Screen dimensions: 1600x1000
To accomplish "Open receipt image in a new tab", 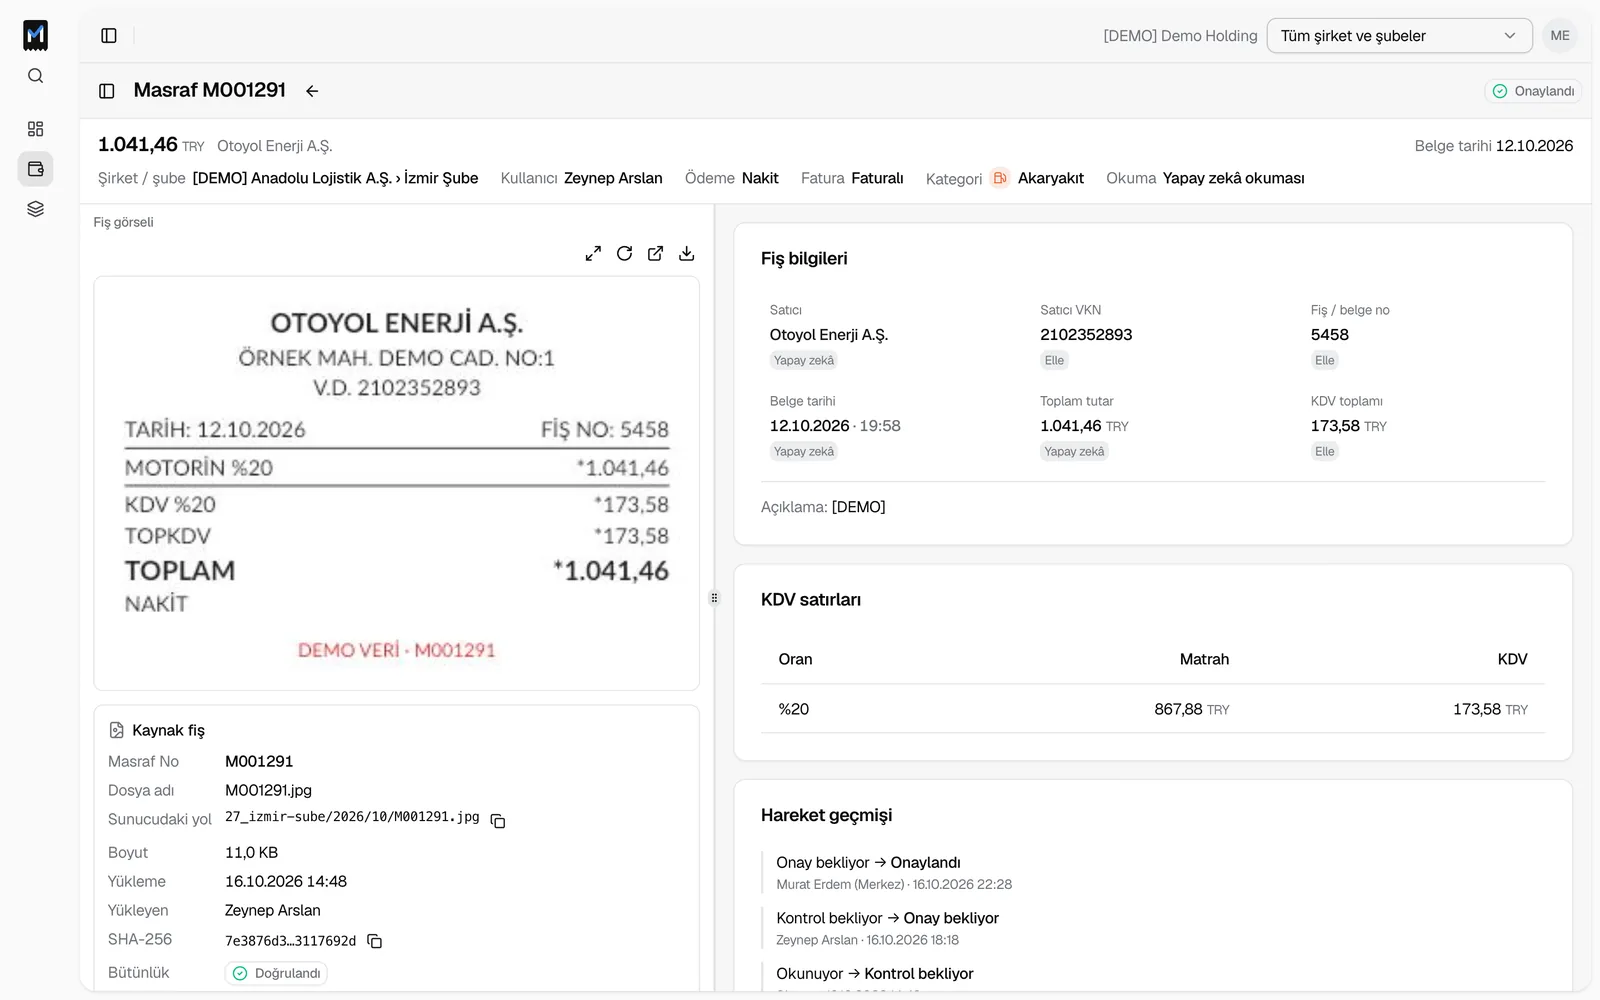I will coord(656,254).
